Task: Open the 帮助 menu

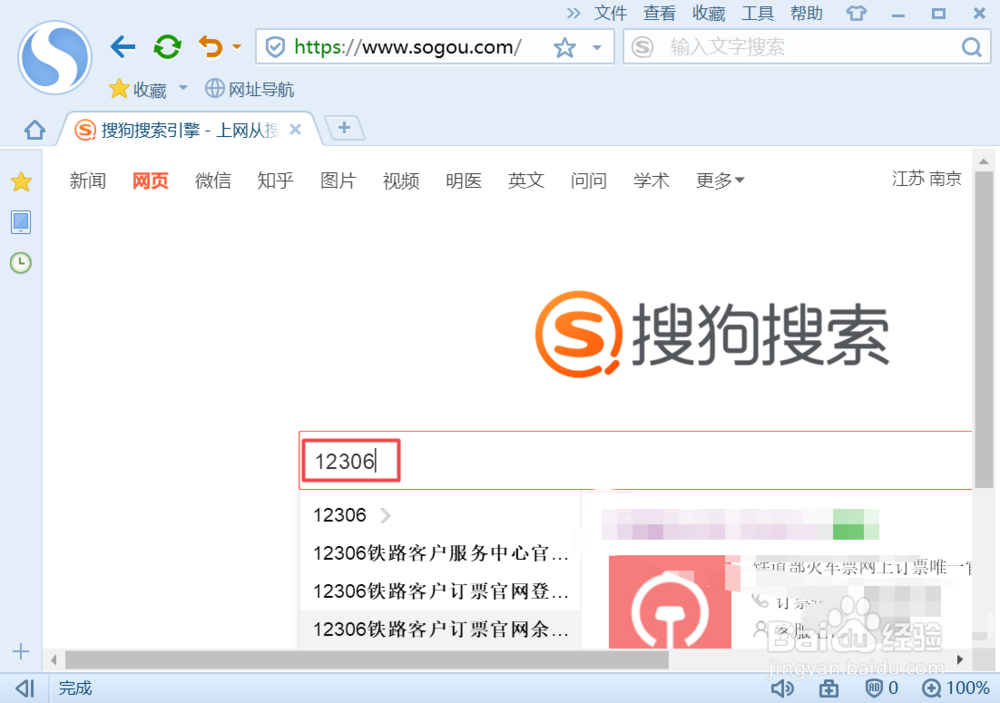Action: (x=807, y=13)
